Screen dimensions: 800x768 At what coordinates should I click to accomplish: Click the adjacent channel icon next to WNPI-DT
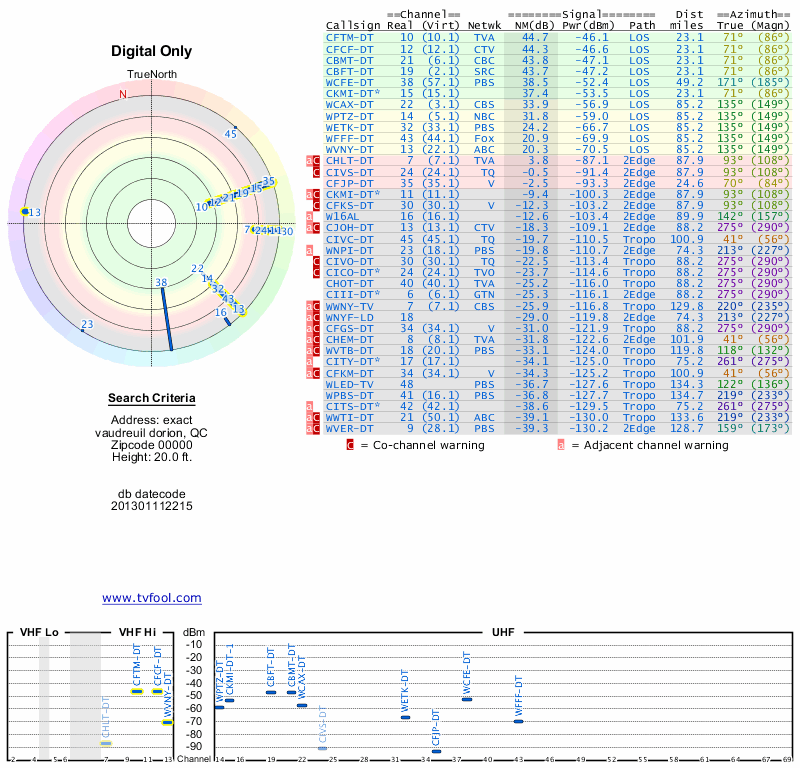[x=310, y=250]
